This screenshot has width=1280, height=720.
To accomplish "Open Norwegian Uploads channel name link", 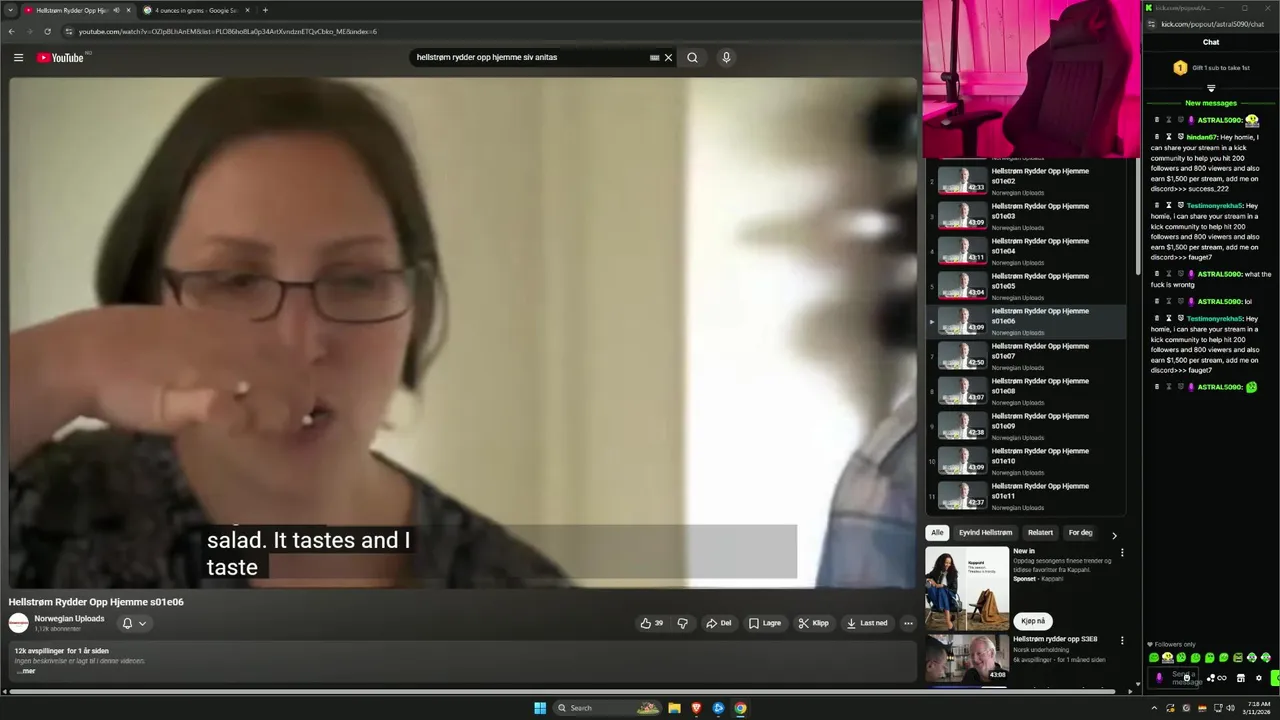I will point(69,618).
